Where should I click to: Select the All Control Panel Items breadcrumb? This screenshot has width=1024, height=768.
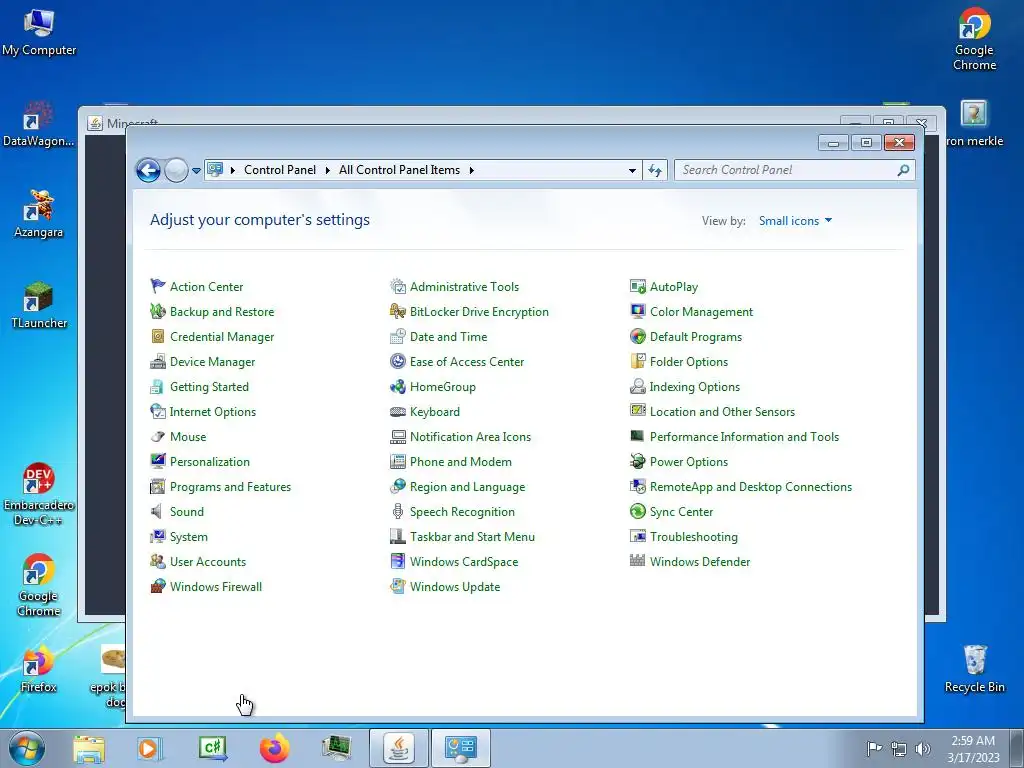[x=399, y=170]
